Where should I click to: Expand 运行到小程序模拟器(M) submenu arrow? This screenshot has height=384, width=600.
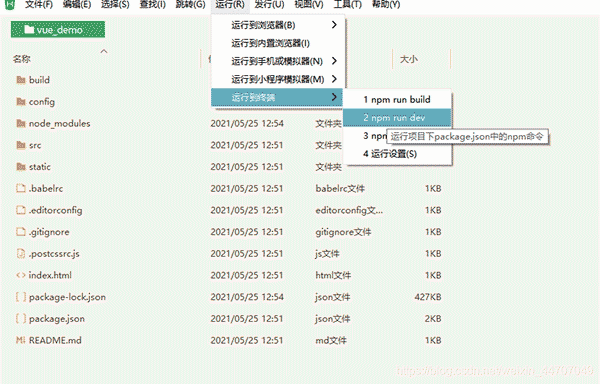click(334, 79)
